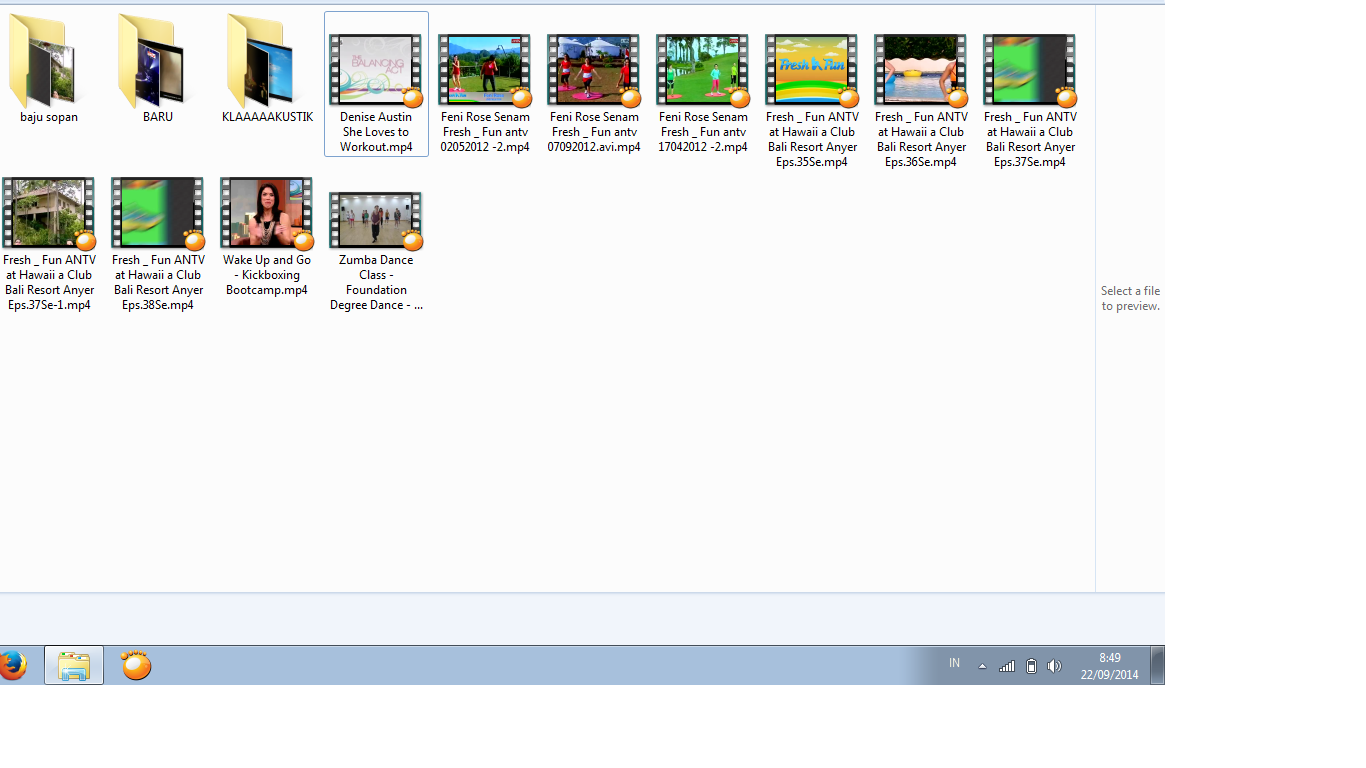Select the BARU folder
This screenshot has width=1366, height=768.
click(157, 70)
